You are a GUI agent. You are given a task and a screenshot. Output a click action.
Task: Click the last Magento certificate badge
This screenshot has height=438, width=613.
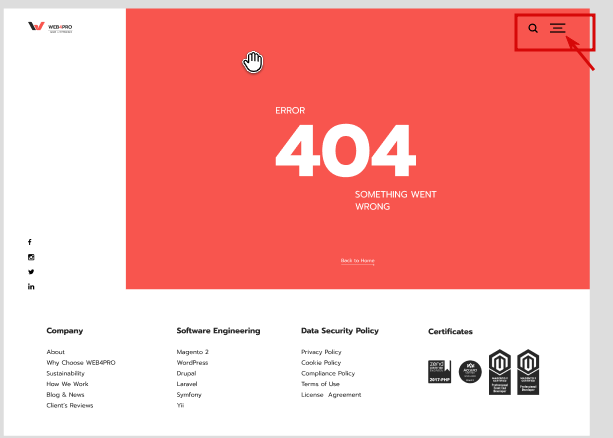coord(528,372)
